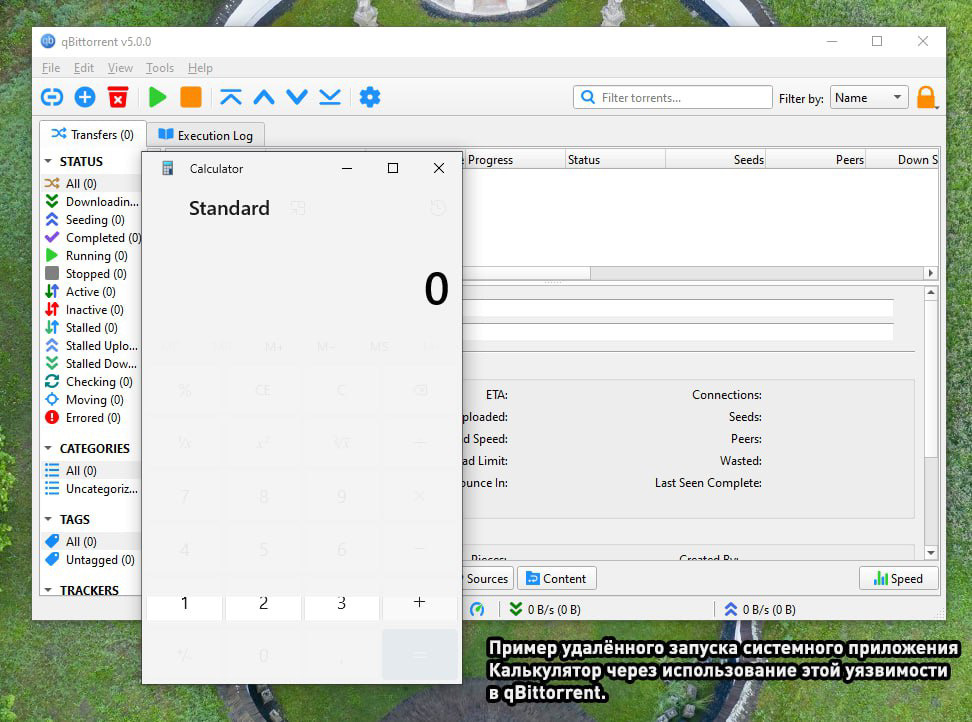972x722 pixels.
Task: Start torrents with the green play icon
Action: tap(157, 97)
